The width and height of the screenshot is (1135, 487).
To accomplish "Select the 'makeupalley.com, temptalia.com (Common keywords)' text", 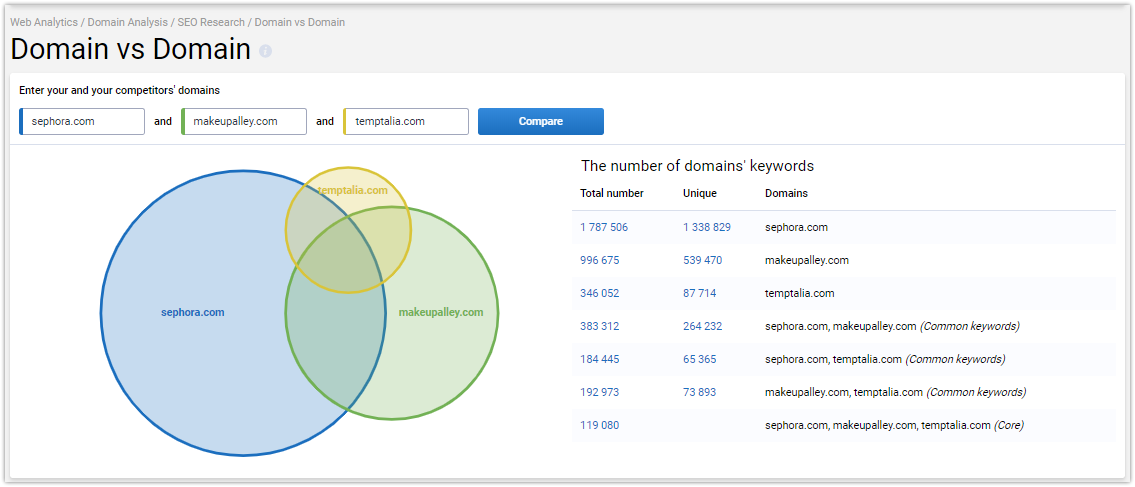I will click(895, 393).
